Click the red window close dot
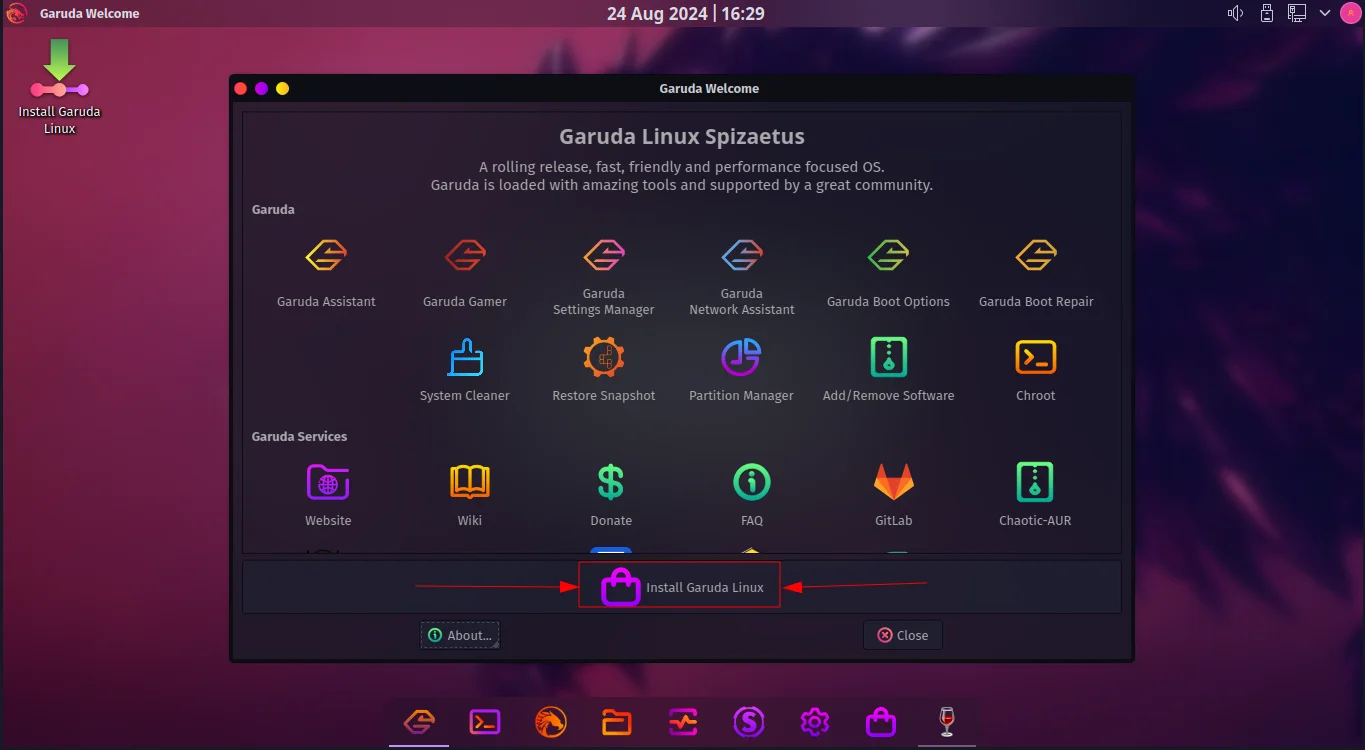 click(x=240, y=88)
